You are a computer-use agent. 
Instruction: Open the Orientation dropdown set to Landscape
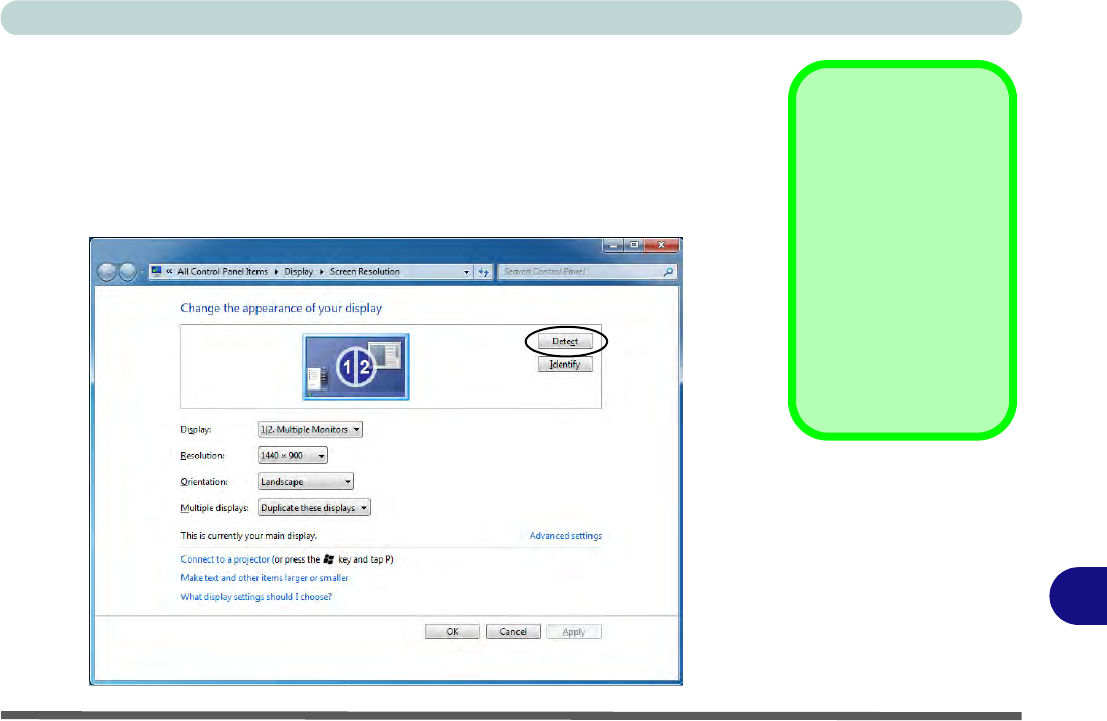(306, 482)
